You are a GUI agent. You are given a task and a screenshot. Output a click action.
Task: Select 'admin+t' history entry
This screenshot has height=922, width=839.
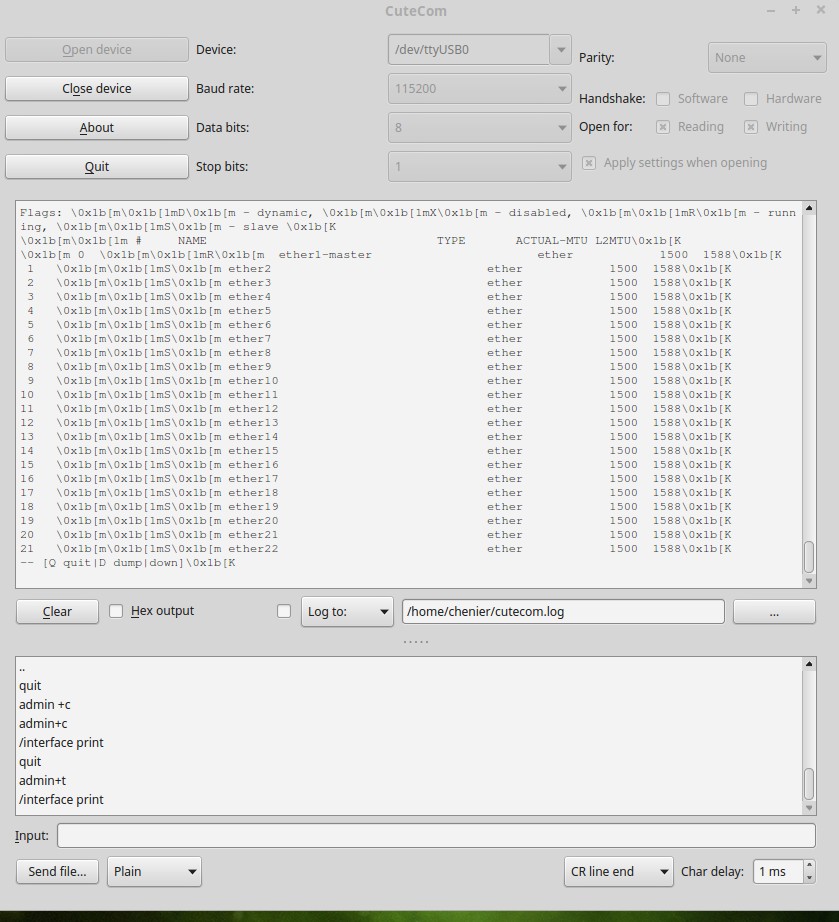click(x=42, y=780)
